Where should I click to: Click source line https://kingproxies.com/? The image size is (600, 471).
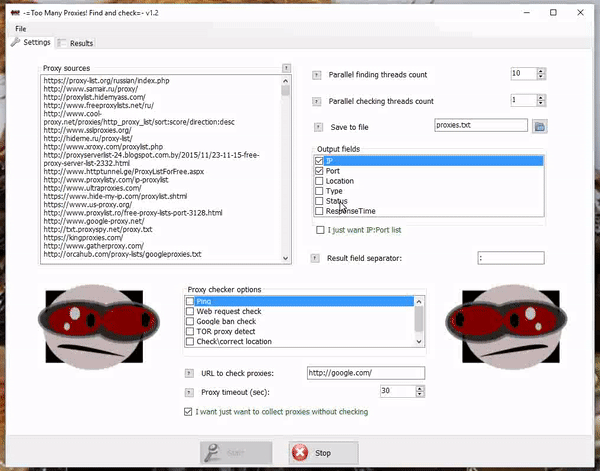point(83,238)
